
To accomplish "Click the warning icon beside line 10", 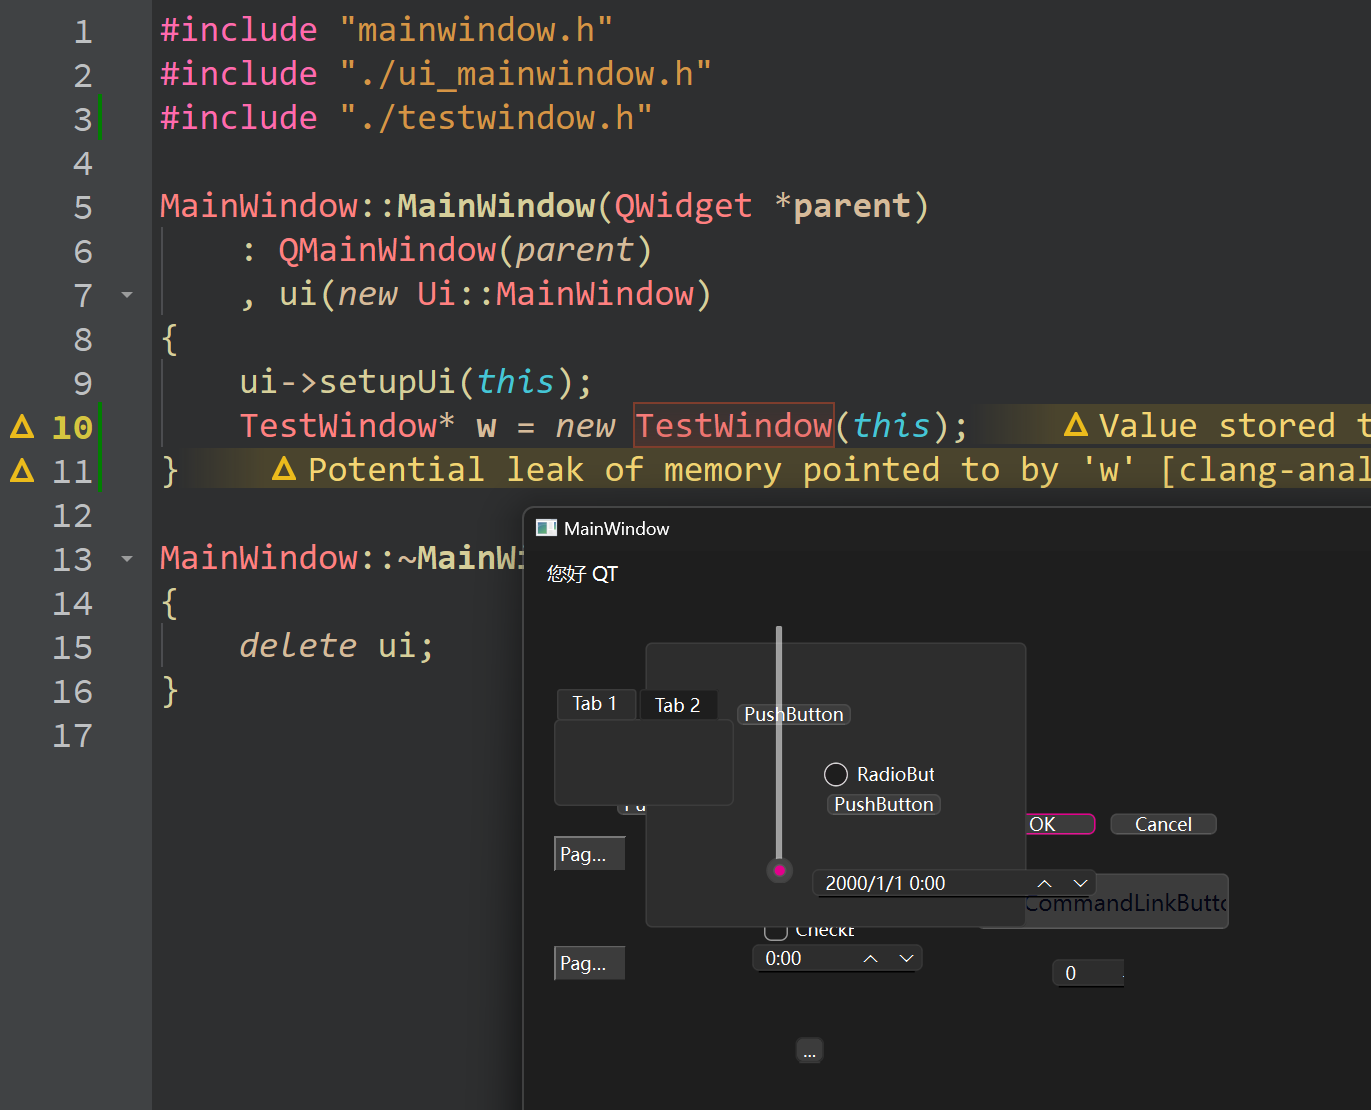I will click(22, 427).
